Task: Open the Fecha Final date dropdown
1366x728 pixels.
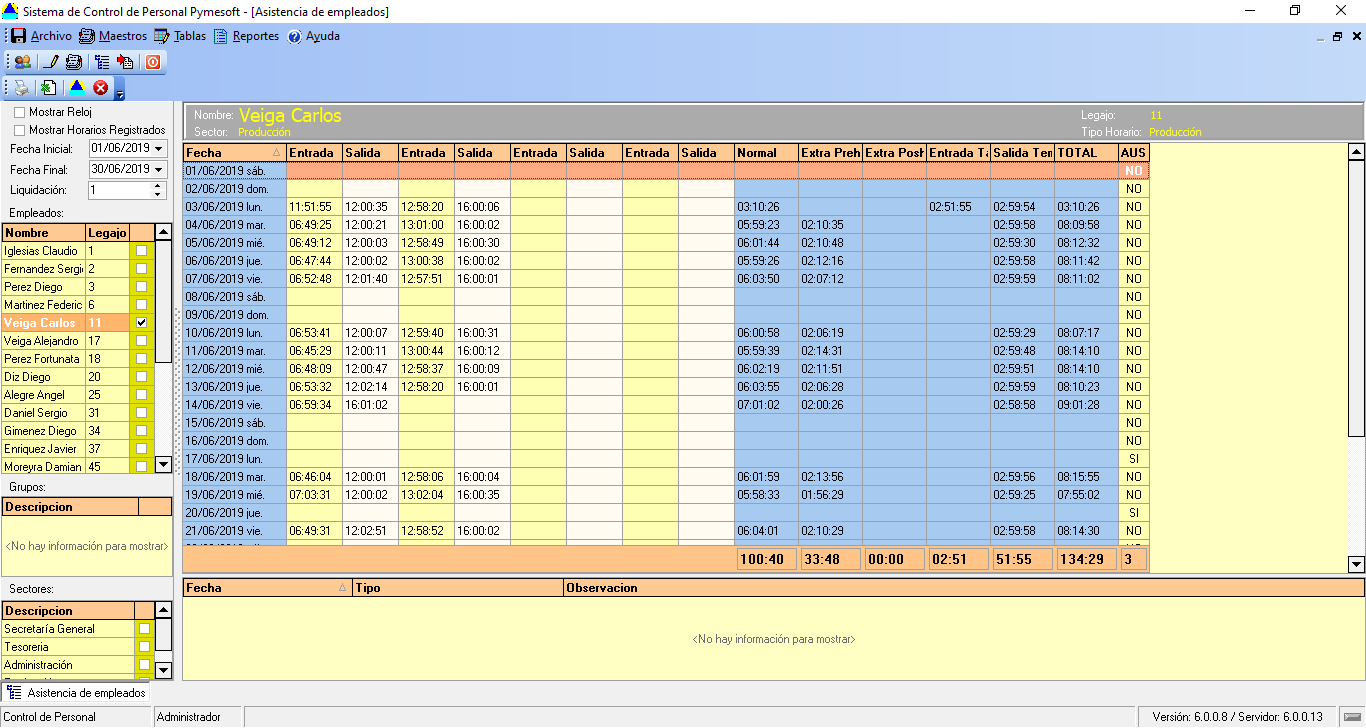Action: coord(158,169)
